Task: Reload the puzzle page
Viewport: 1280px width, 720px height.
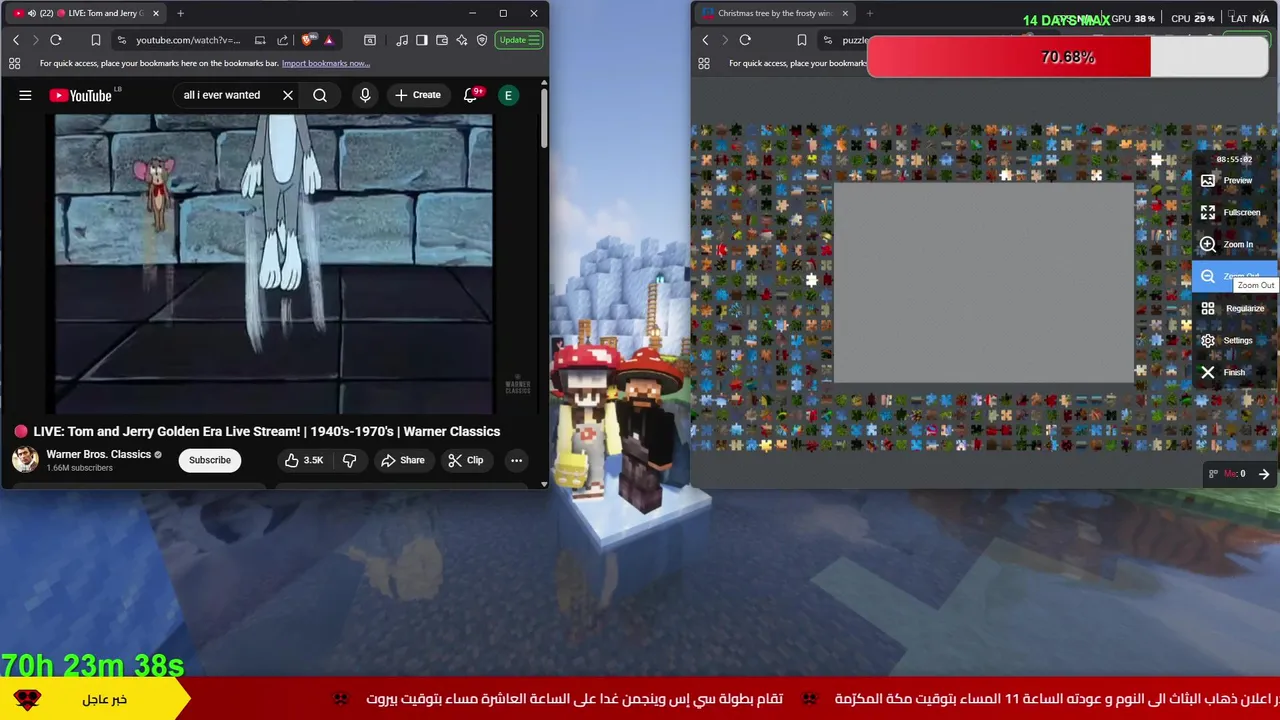Action: tap(745, 40)
